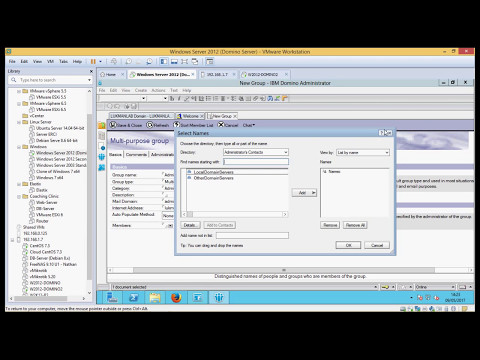
Task: Open the Comments tab of group form
Action: (136, 154)
